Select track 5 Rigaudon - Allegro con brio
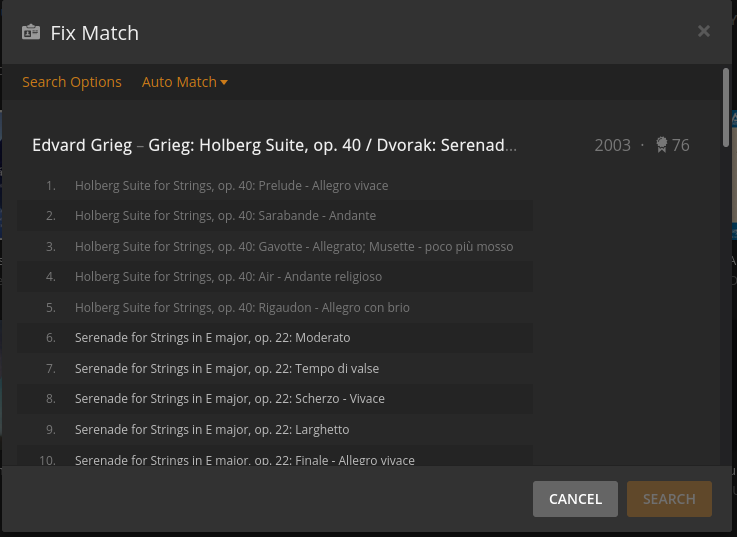Viewport: 737px width, 537px height. (x=242, y=307)
